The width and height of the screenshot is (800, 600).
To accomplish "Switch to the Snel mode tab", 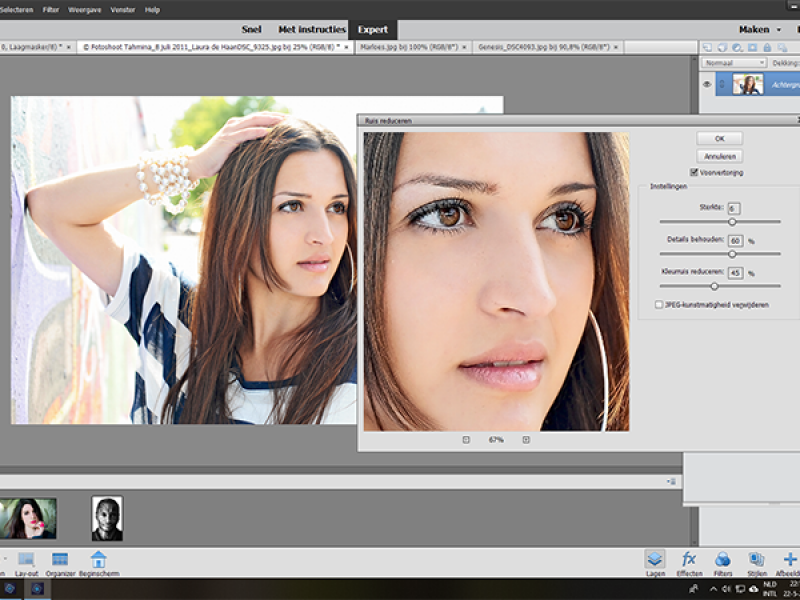I will pyautogui.click(x=251, y=30).
